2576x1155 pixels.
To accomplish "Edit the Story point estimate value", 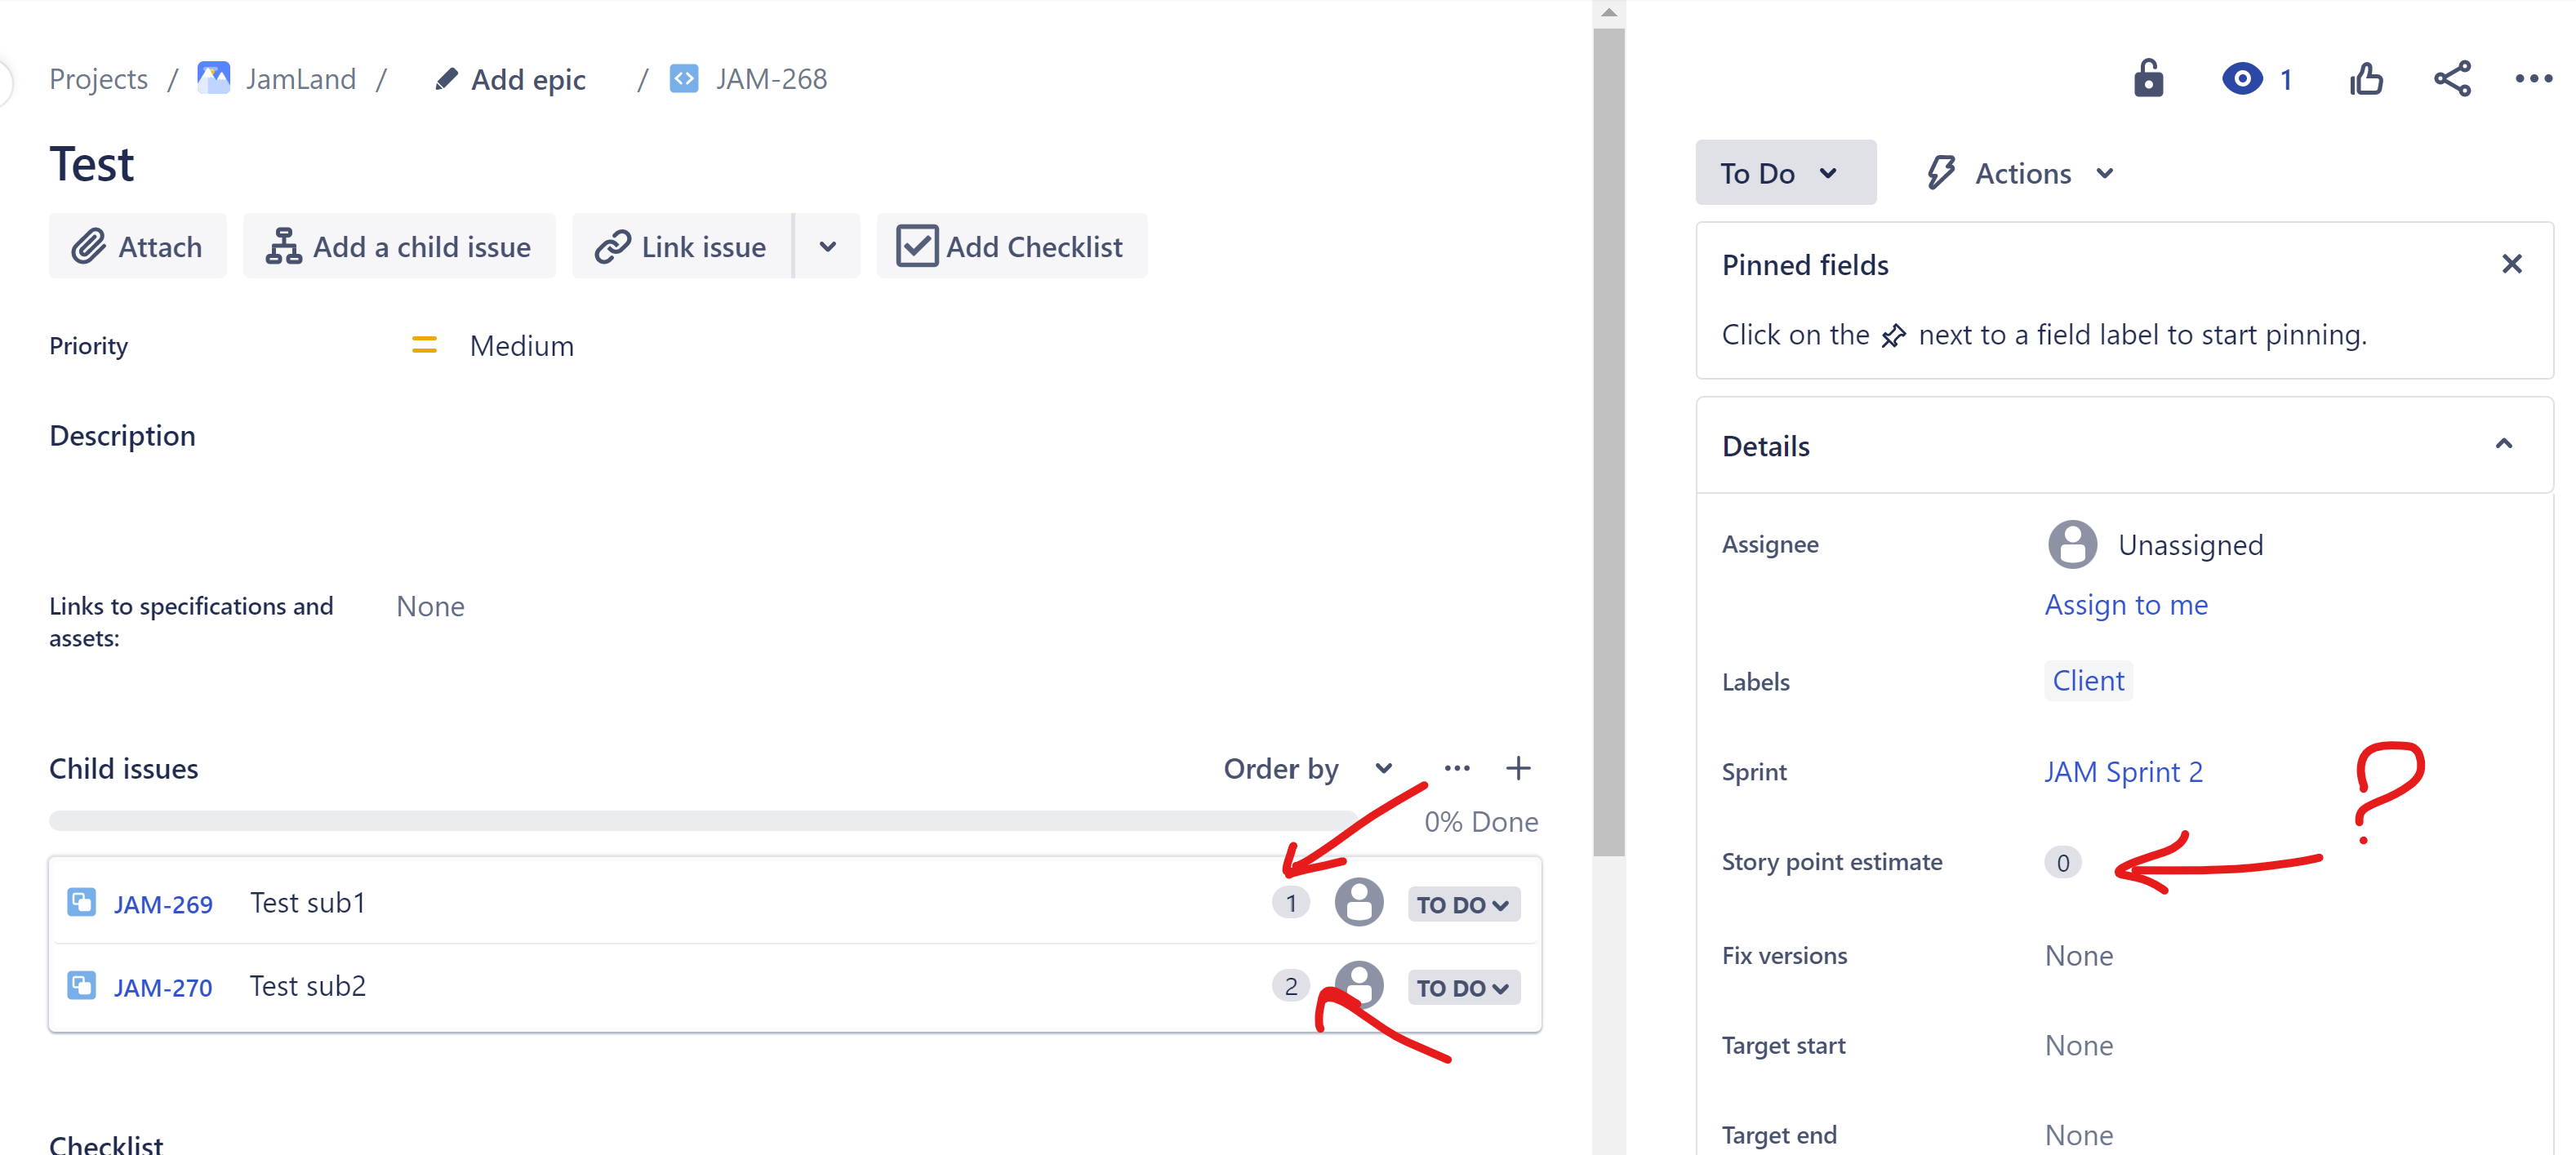I will pos(2063,862).
